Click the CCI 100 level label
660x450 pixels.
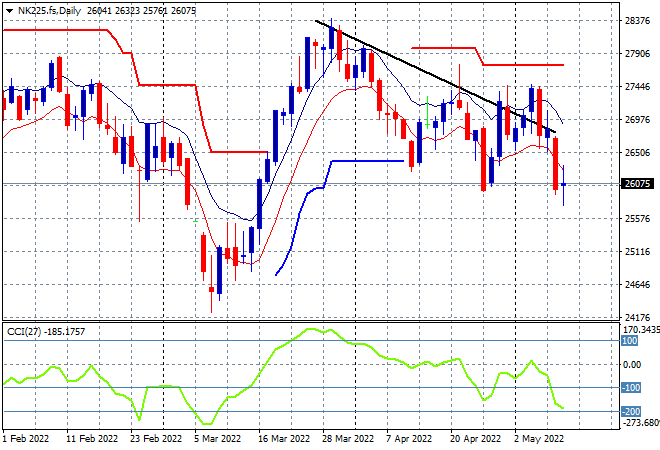(630, 341)
